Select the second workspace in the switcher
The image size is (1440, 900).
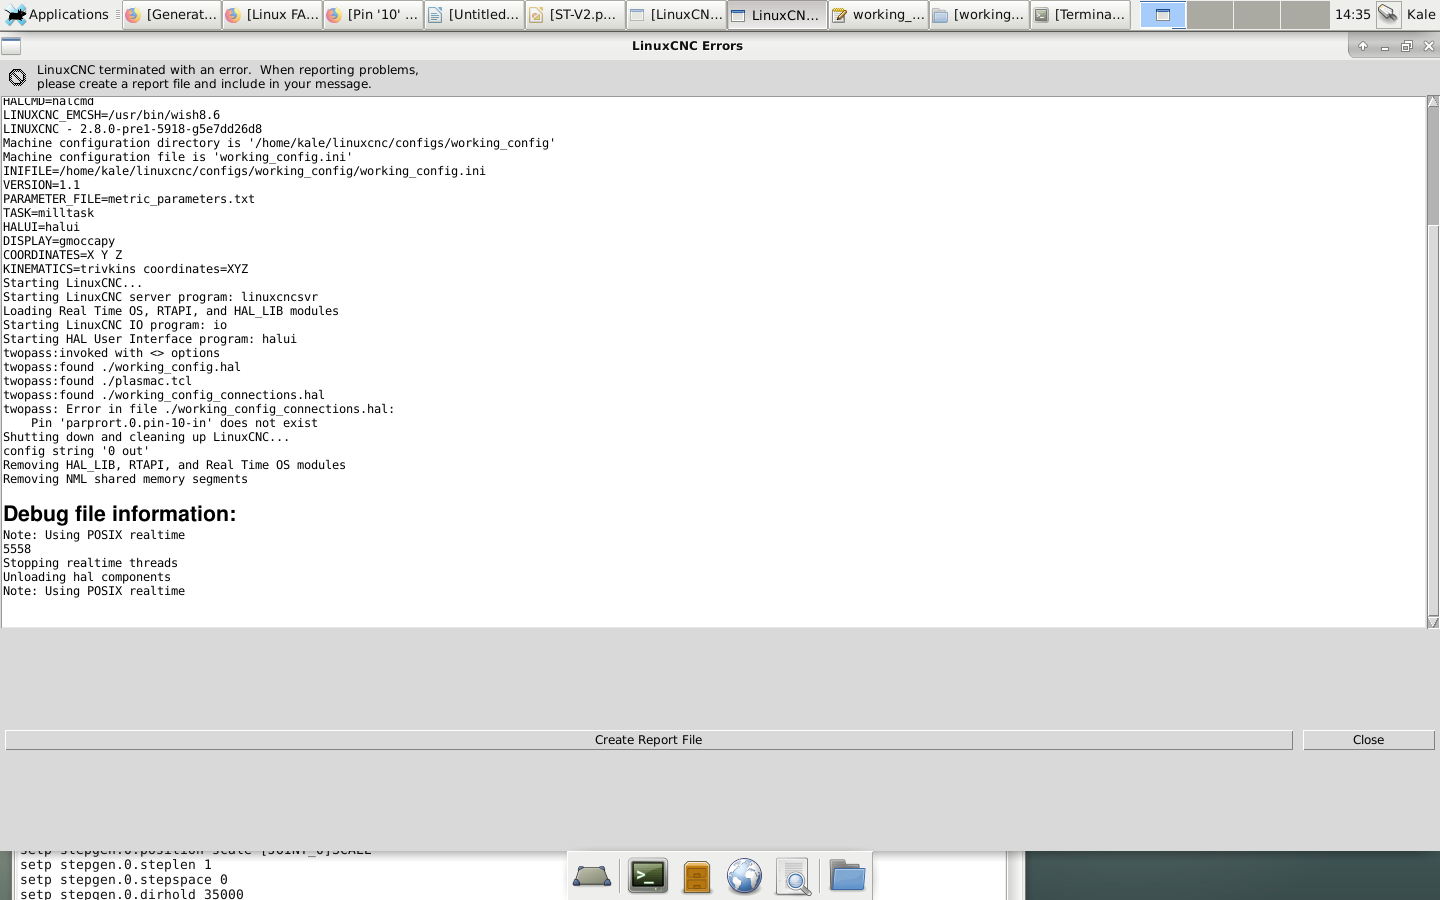(1210, 14)
